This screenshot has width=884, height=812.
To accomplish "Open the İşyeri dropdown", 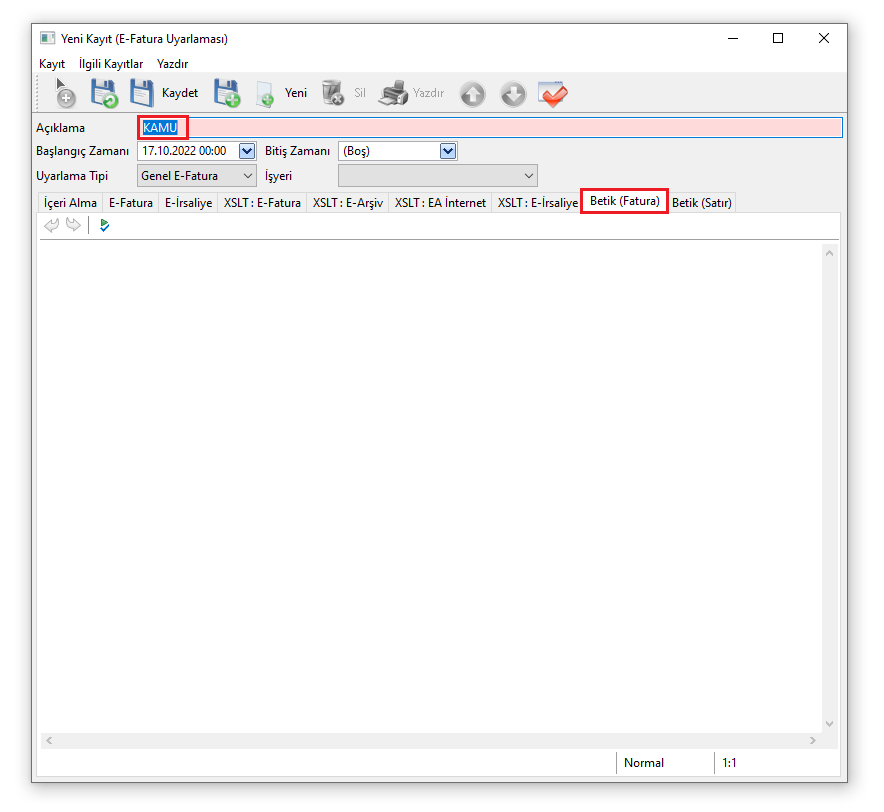I will pos(437,176).
